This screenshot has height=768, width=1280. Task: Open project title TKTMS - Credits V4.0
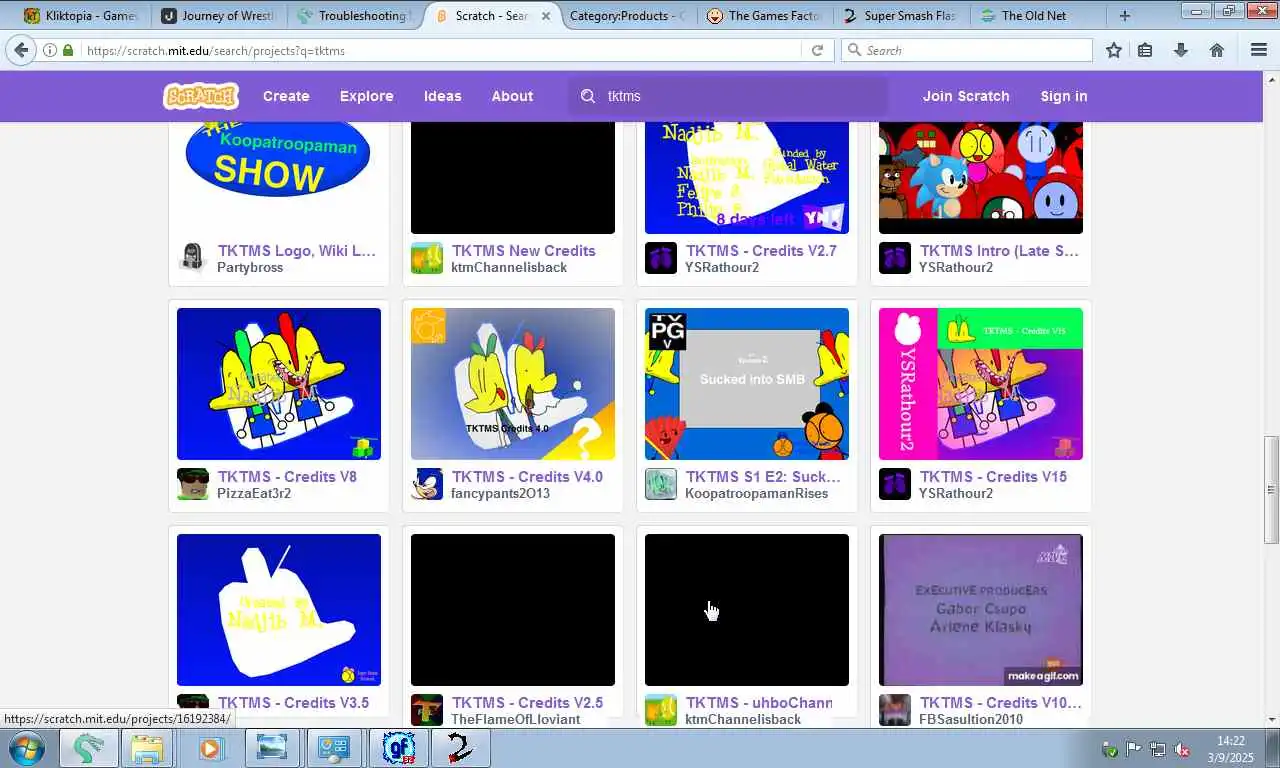tap(527, 477)
